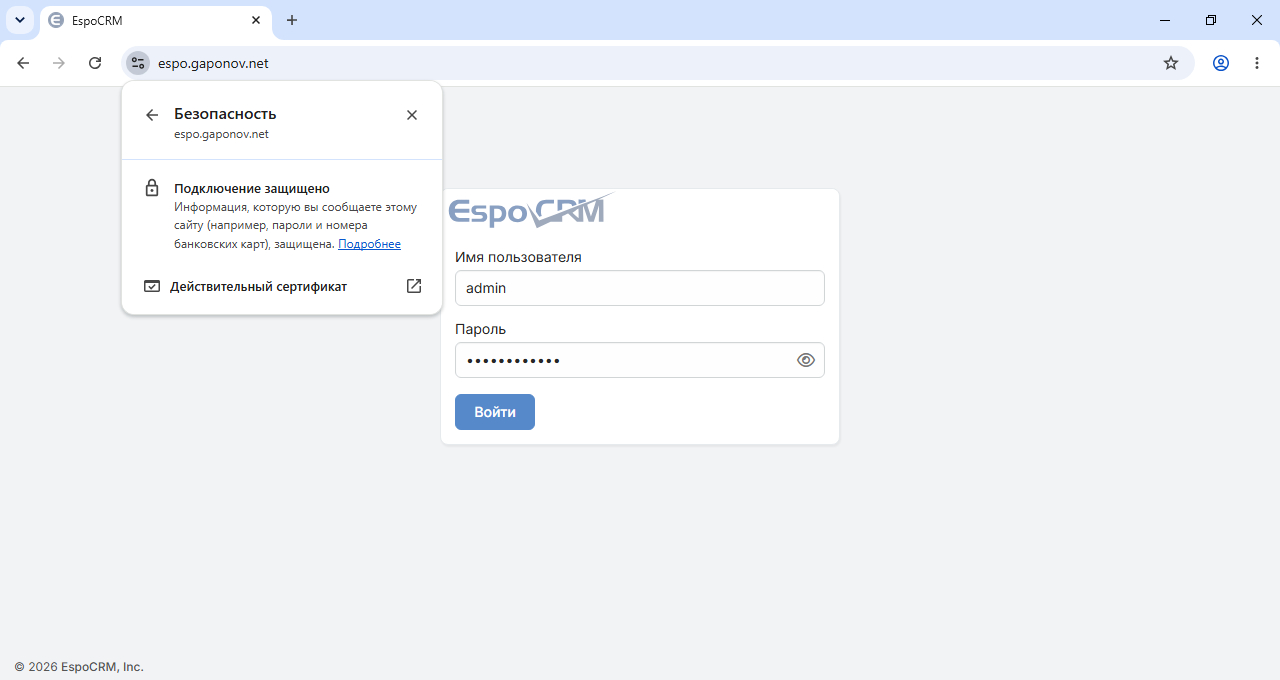1280x680 pixels.
Task: Close the EspoCRM tab
Action: tap(256, 20)
